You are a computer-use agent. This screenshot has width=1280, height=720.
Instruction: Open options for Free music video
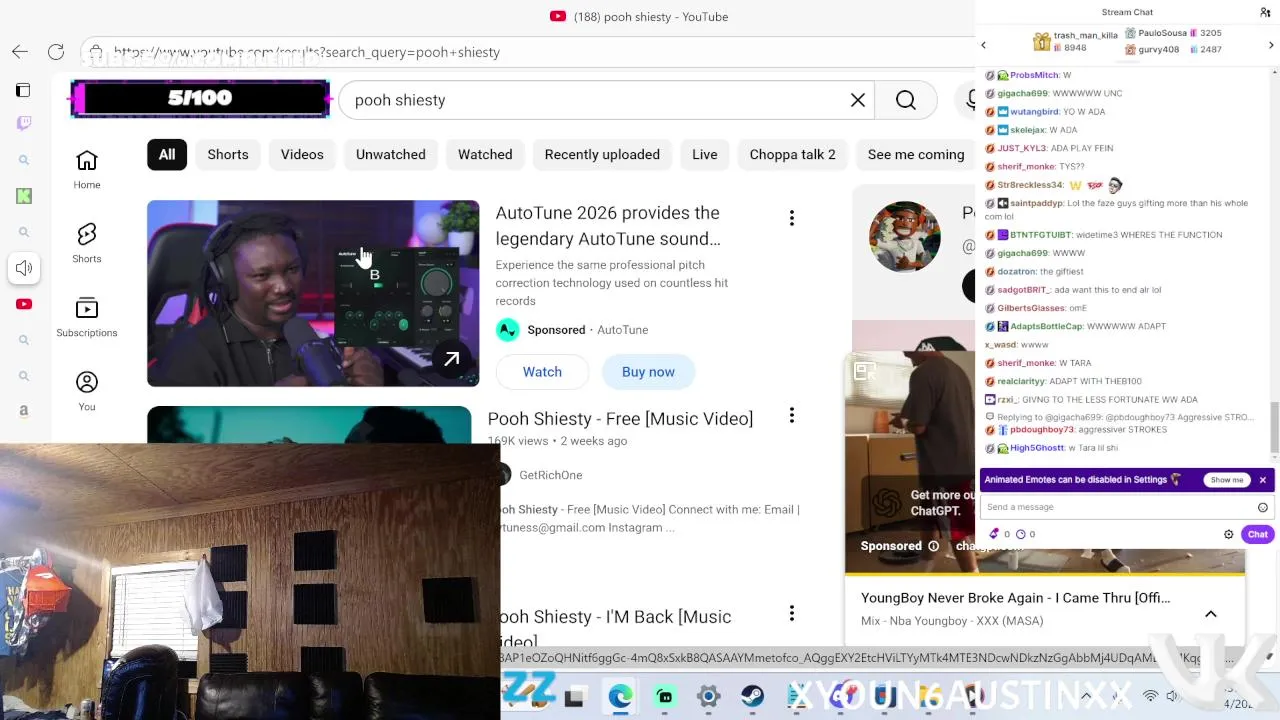click(791, 415)
